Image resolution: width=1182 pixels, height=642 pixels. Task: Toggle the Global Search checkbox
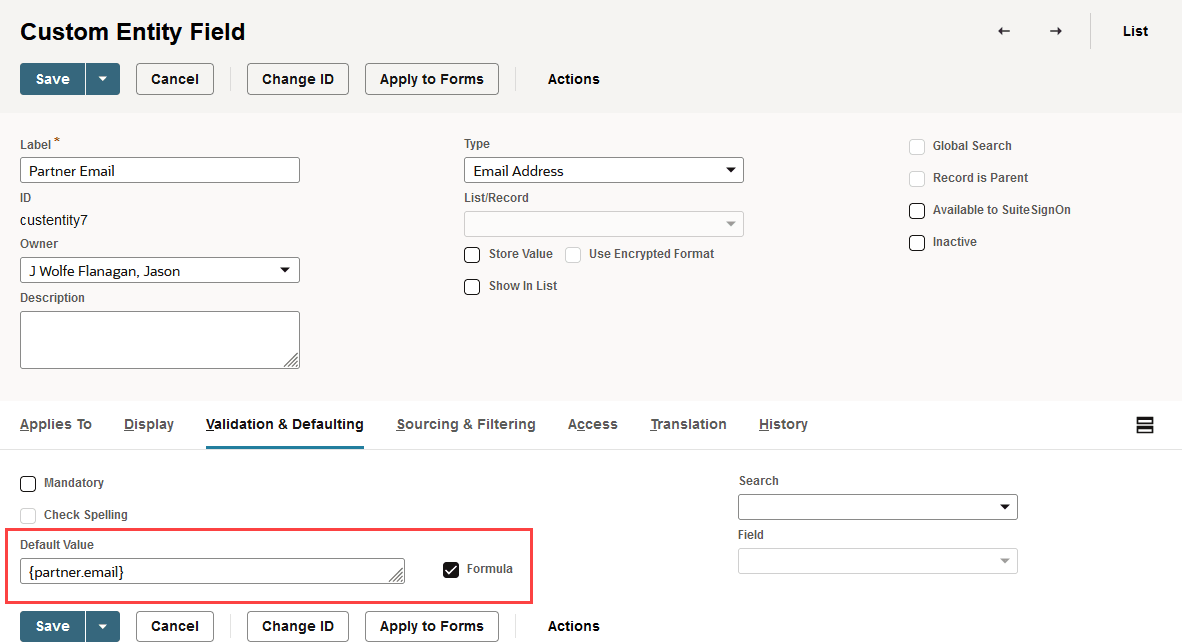(917, 147)
